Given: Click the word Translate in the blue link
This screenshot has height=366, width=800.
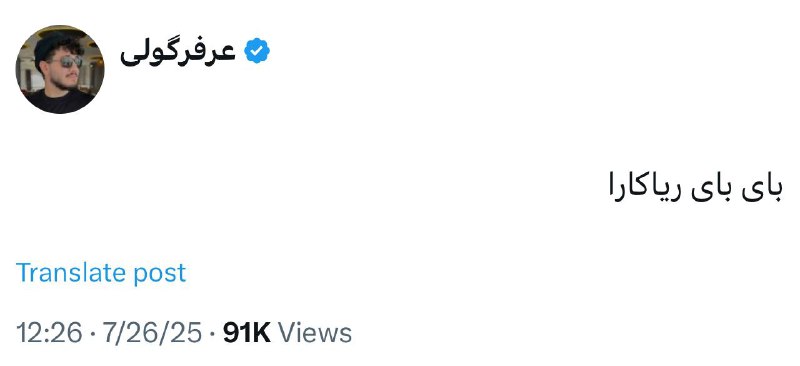Looking at the screenshot, I should 72,272.
